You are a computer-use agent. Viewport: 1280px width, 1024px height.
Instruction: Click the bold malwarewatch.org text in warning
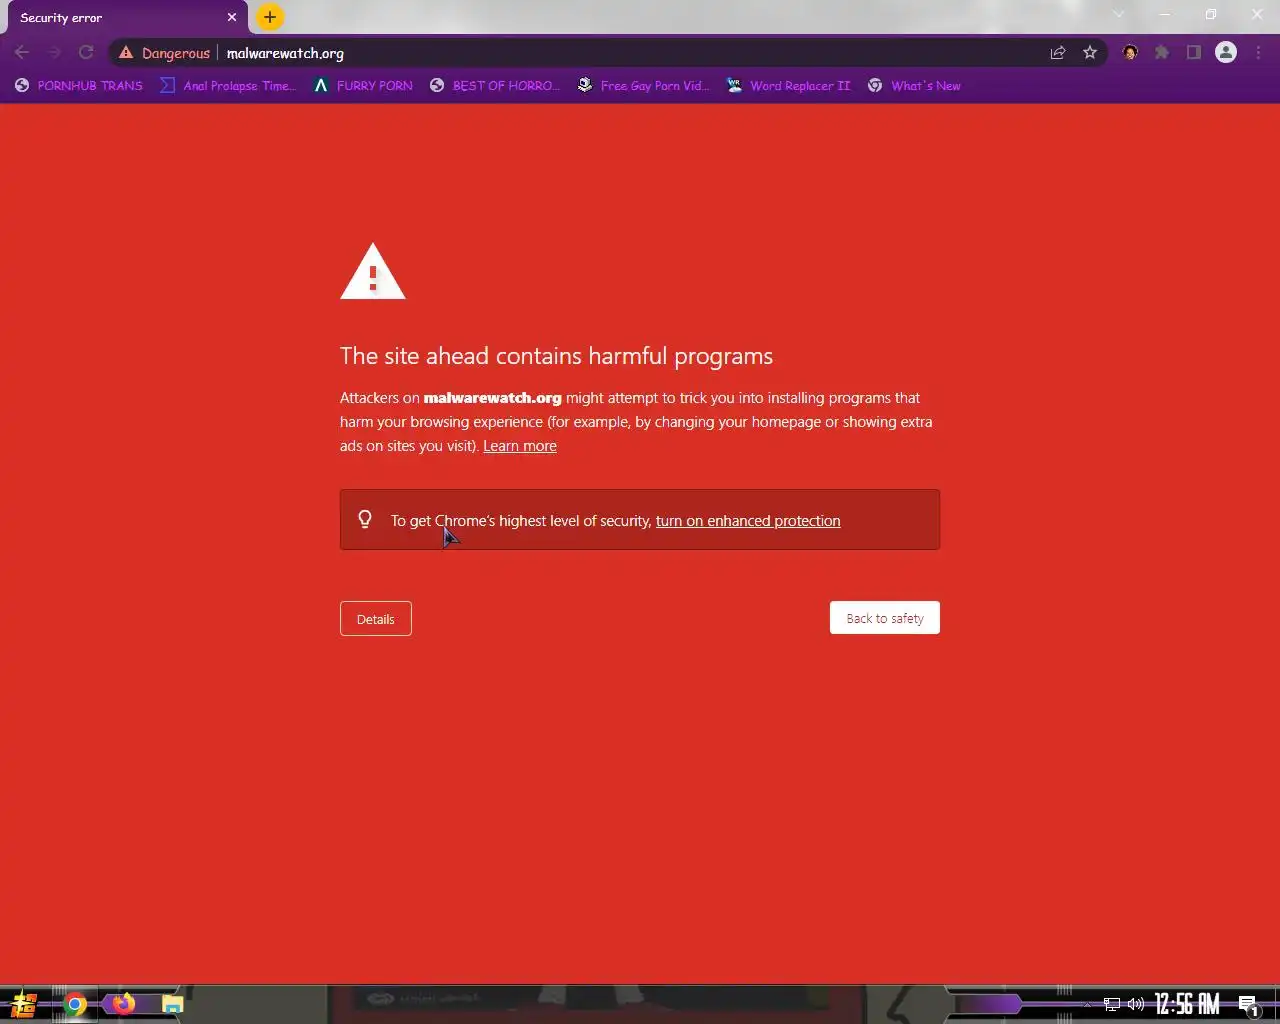[492, 398]
